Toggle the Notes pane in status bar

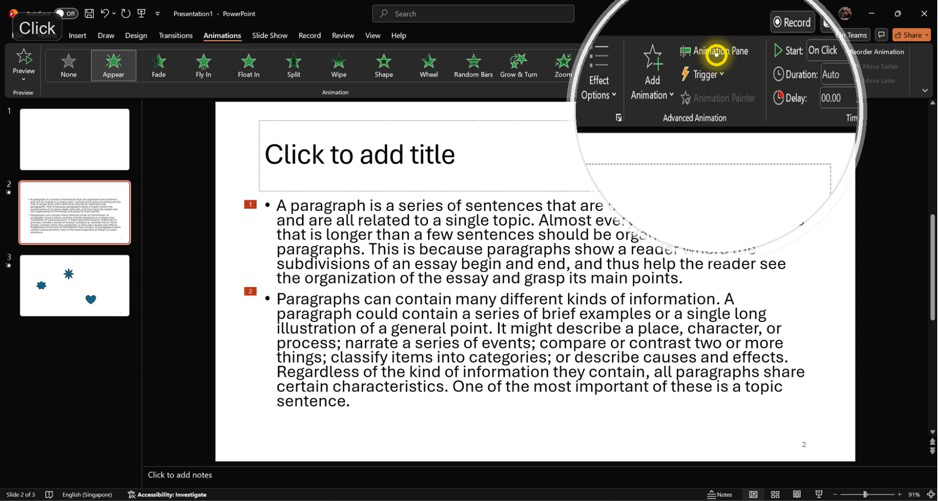point(719,494)
